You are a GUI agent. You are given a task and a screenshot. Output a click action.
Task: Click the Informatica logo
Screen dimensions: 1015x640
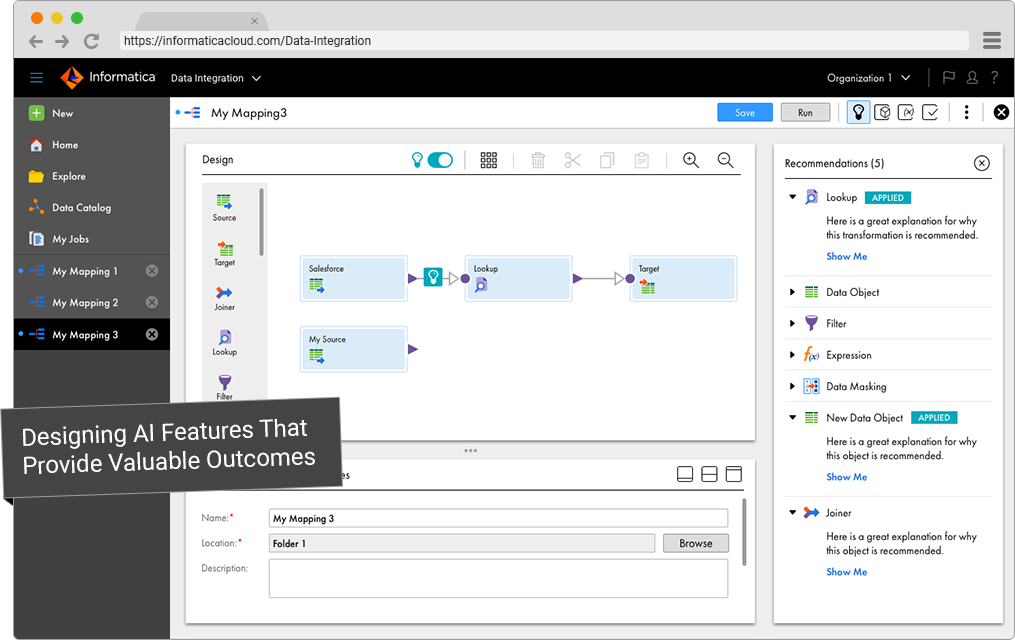coord(108,78)
